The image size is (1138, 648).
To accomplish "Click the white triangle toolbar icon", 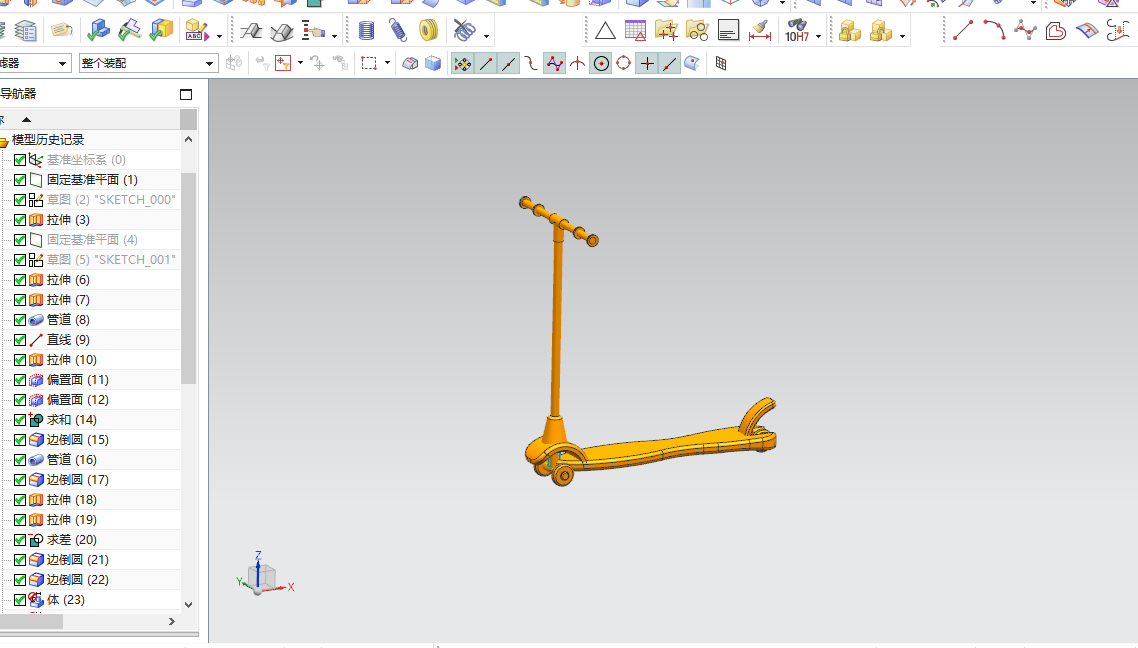I will [605, 30].
